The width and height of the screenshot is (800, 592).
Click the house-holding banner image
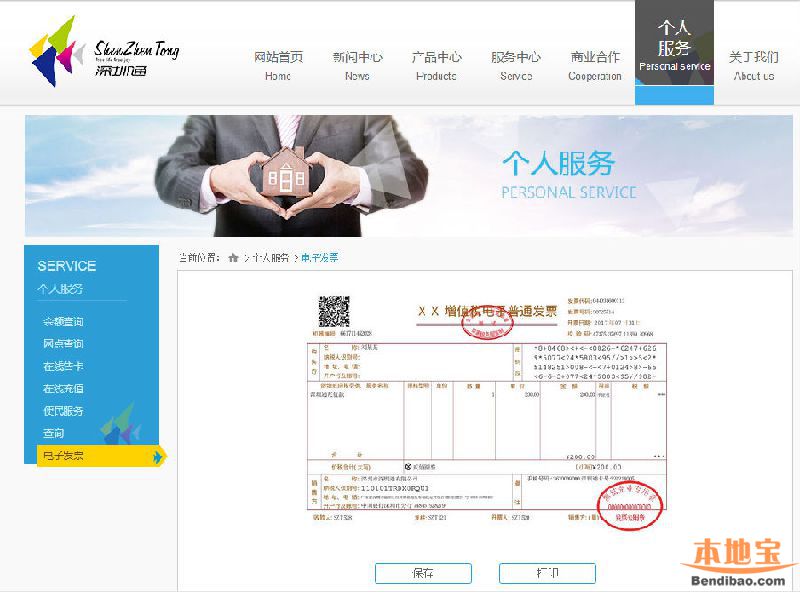coord(290,173)
